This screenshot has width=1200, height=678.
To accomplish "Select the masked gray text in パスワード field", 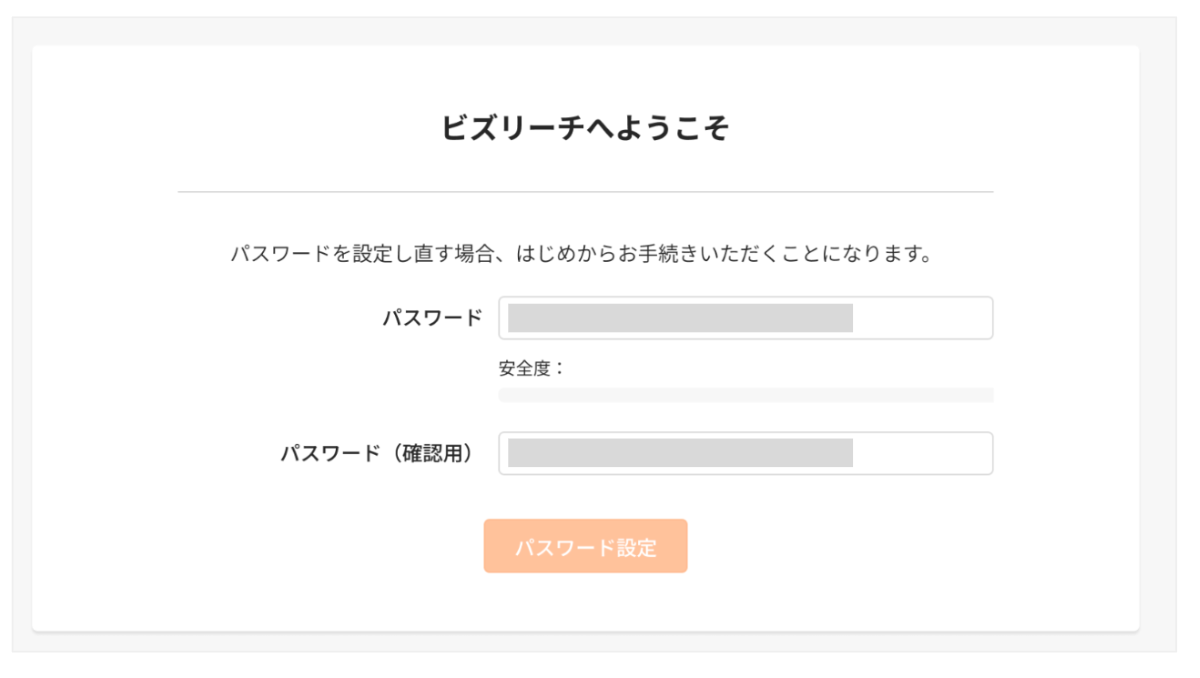I will [680, 318].
